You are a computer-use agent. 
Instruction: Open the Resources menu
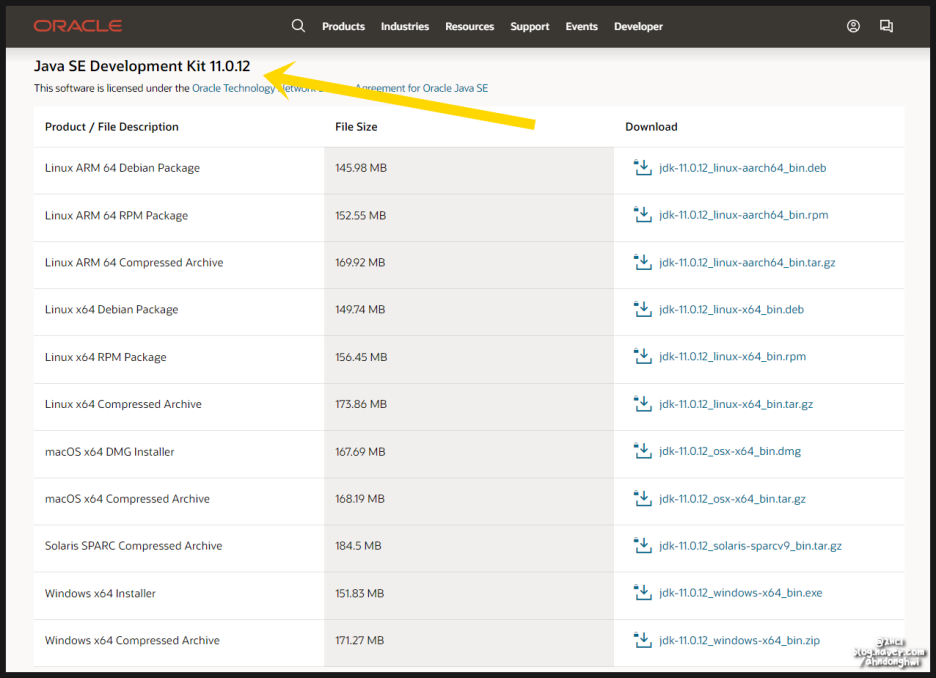[x=469, y=26]
